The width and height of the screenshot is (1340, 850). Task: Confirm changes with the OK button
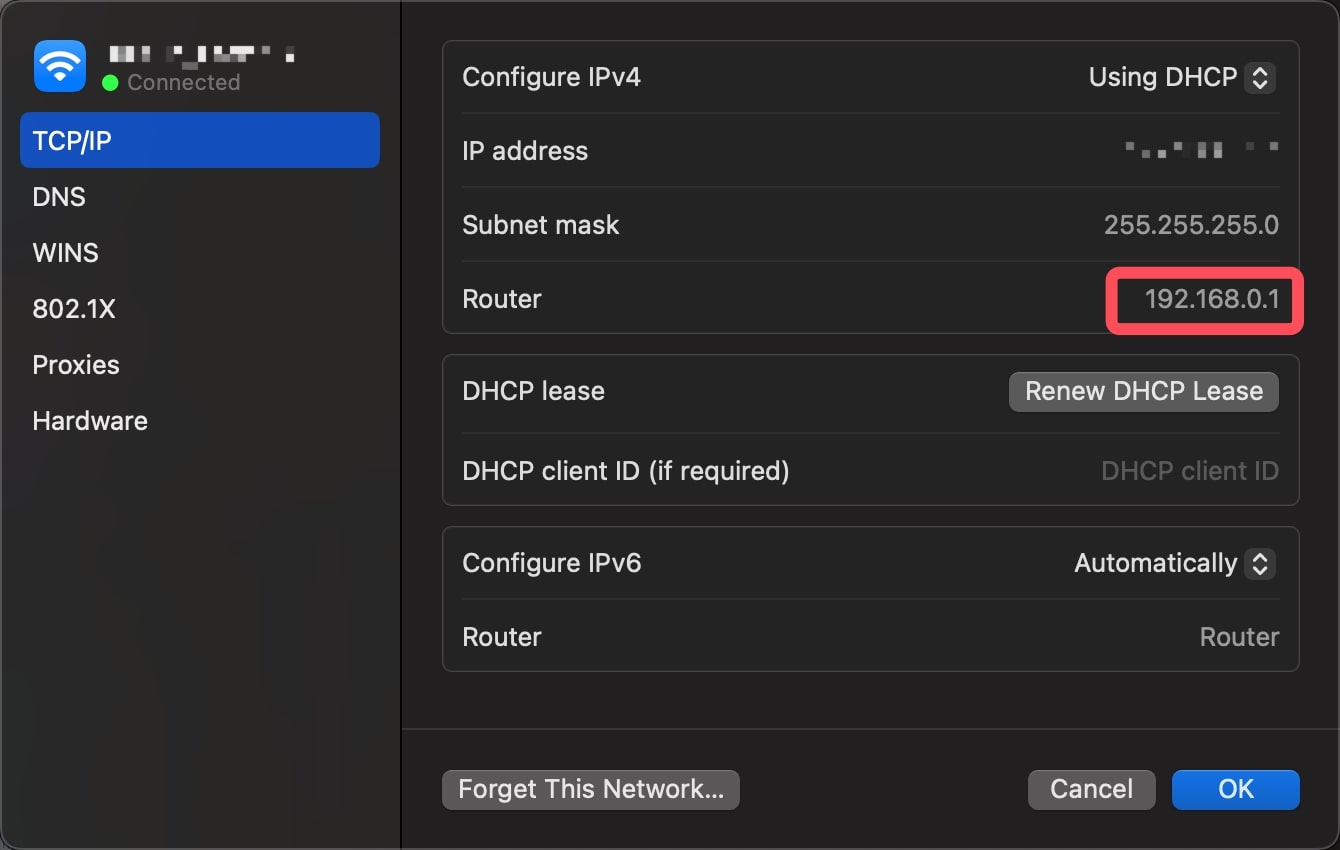pyautogui.click(x=1235, y=789)
